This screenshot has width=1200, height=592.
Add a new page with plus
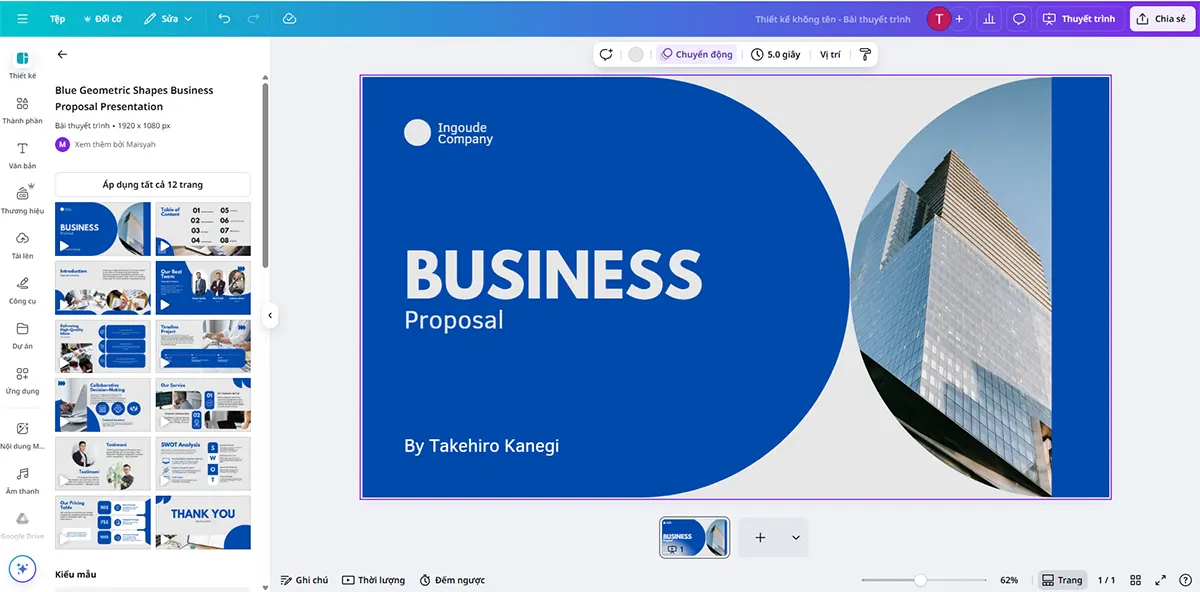pos(760,537)
